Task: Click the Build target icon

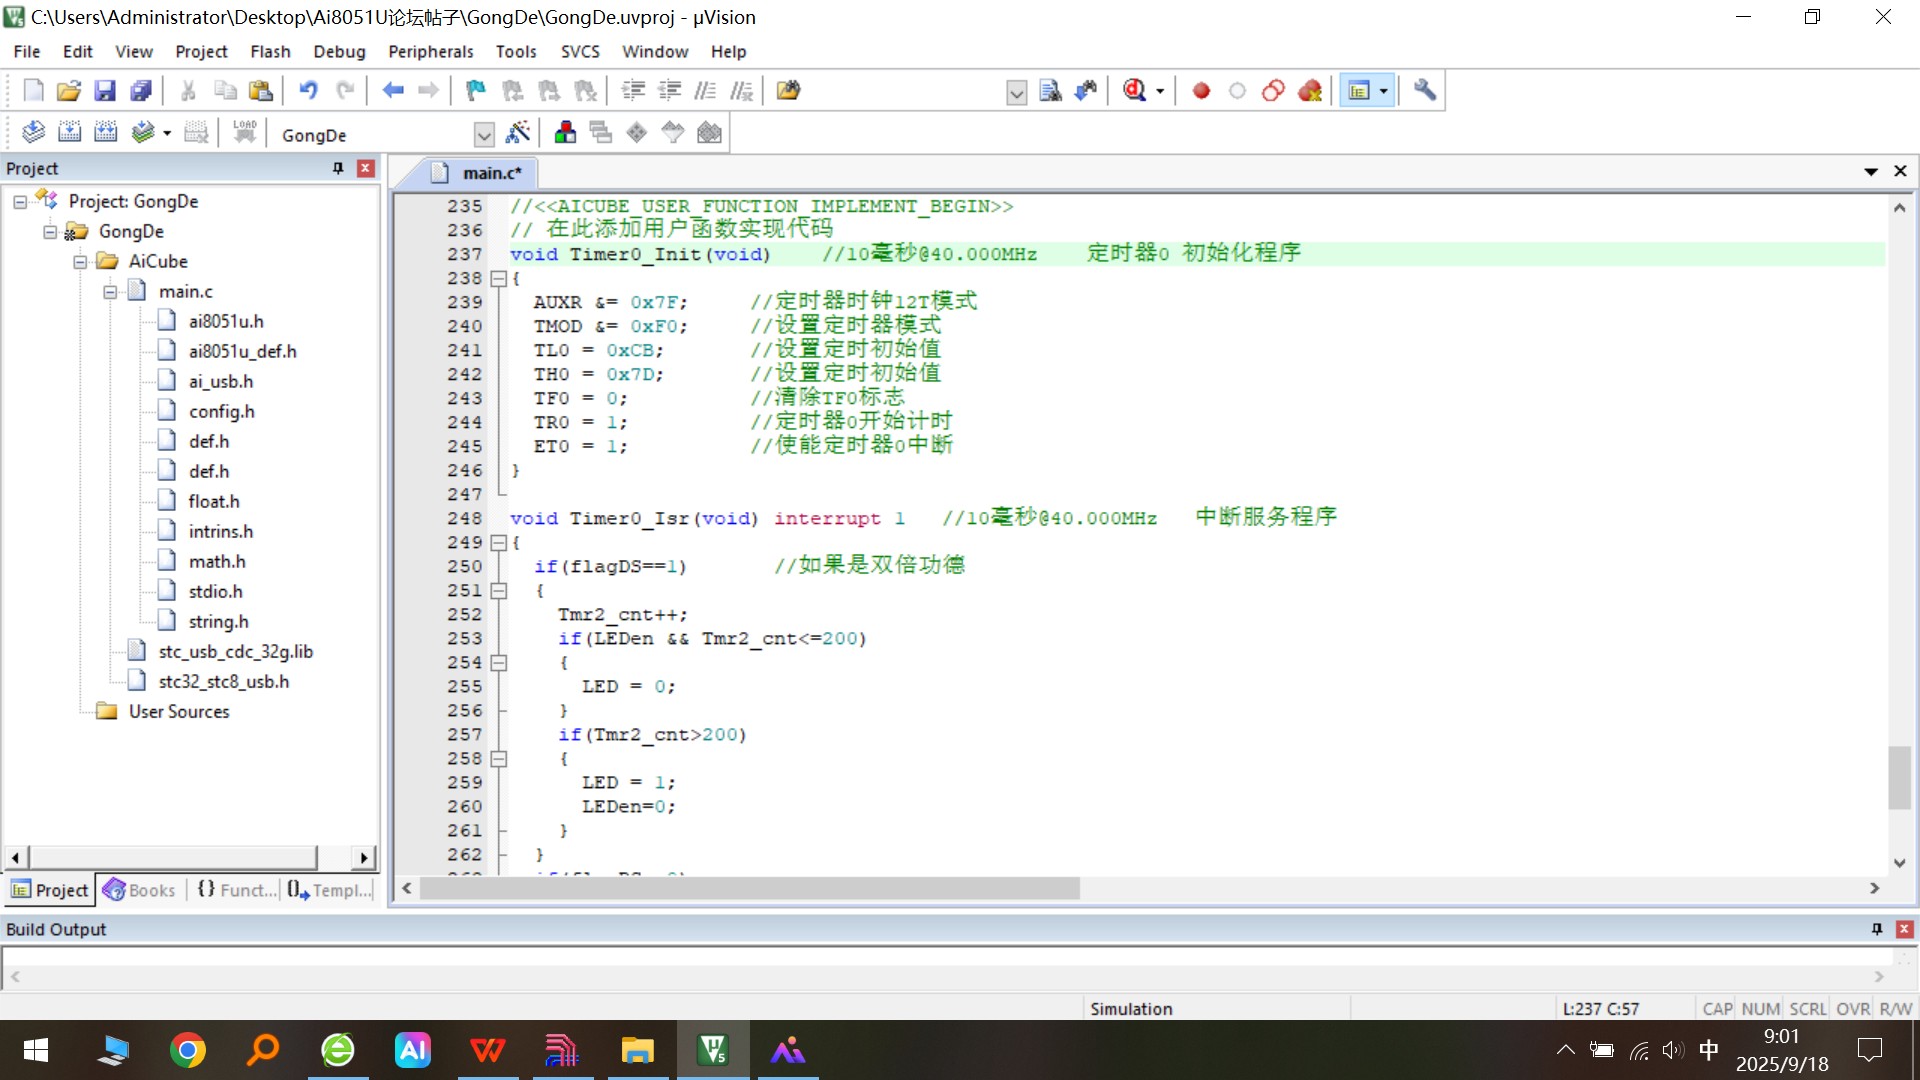Action: [70, 133]
